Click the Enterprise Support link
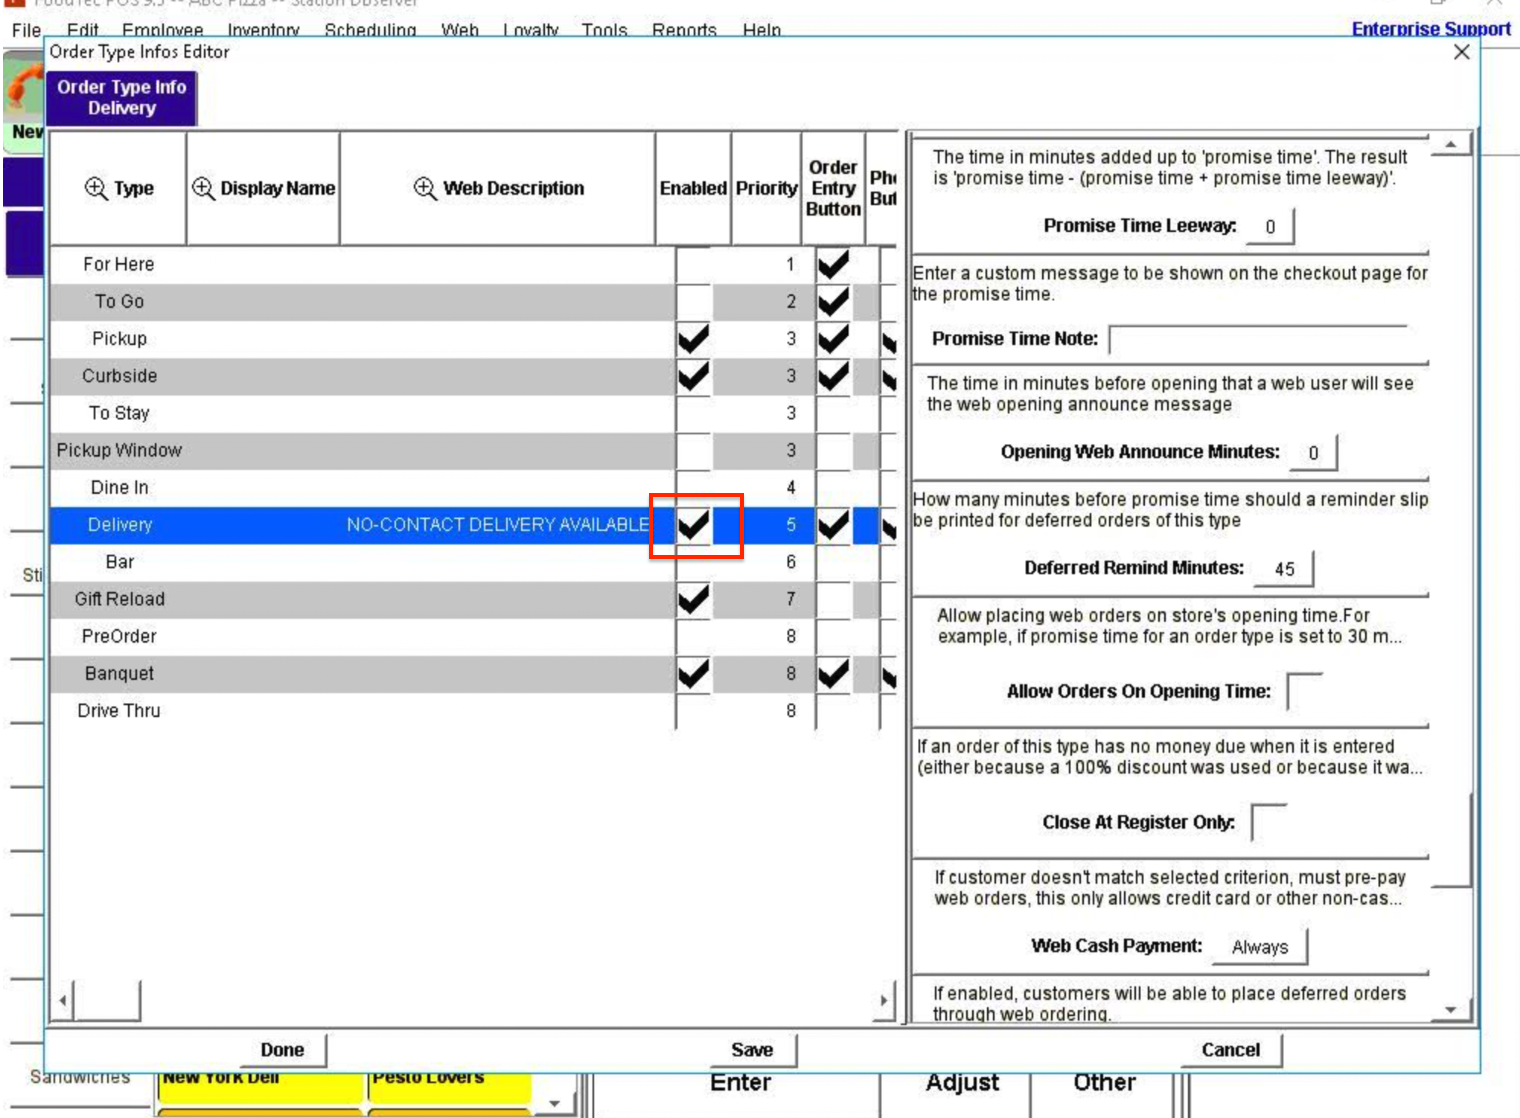The height and width of the screenshot is (1118, 1520). tap(1430, 29)
